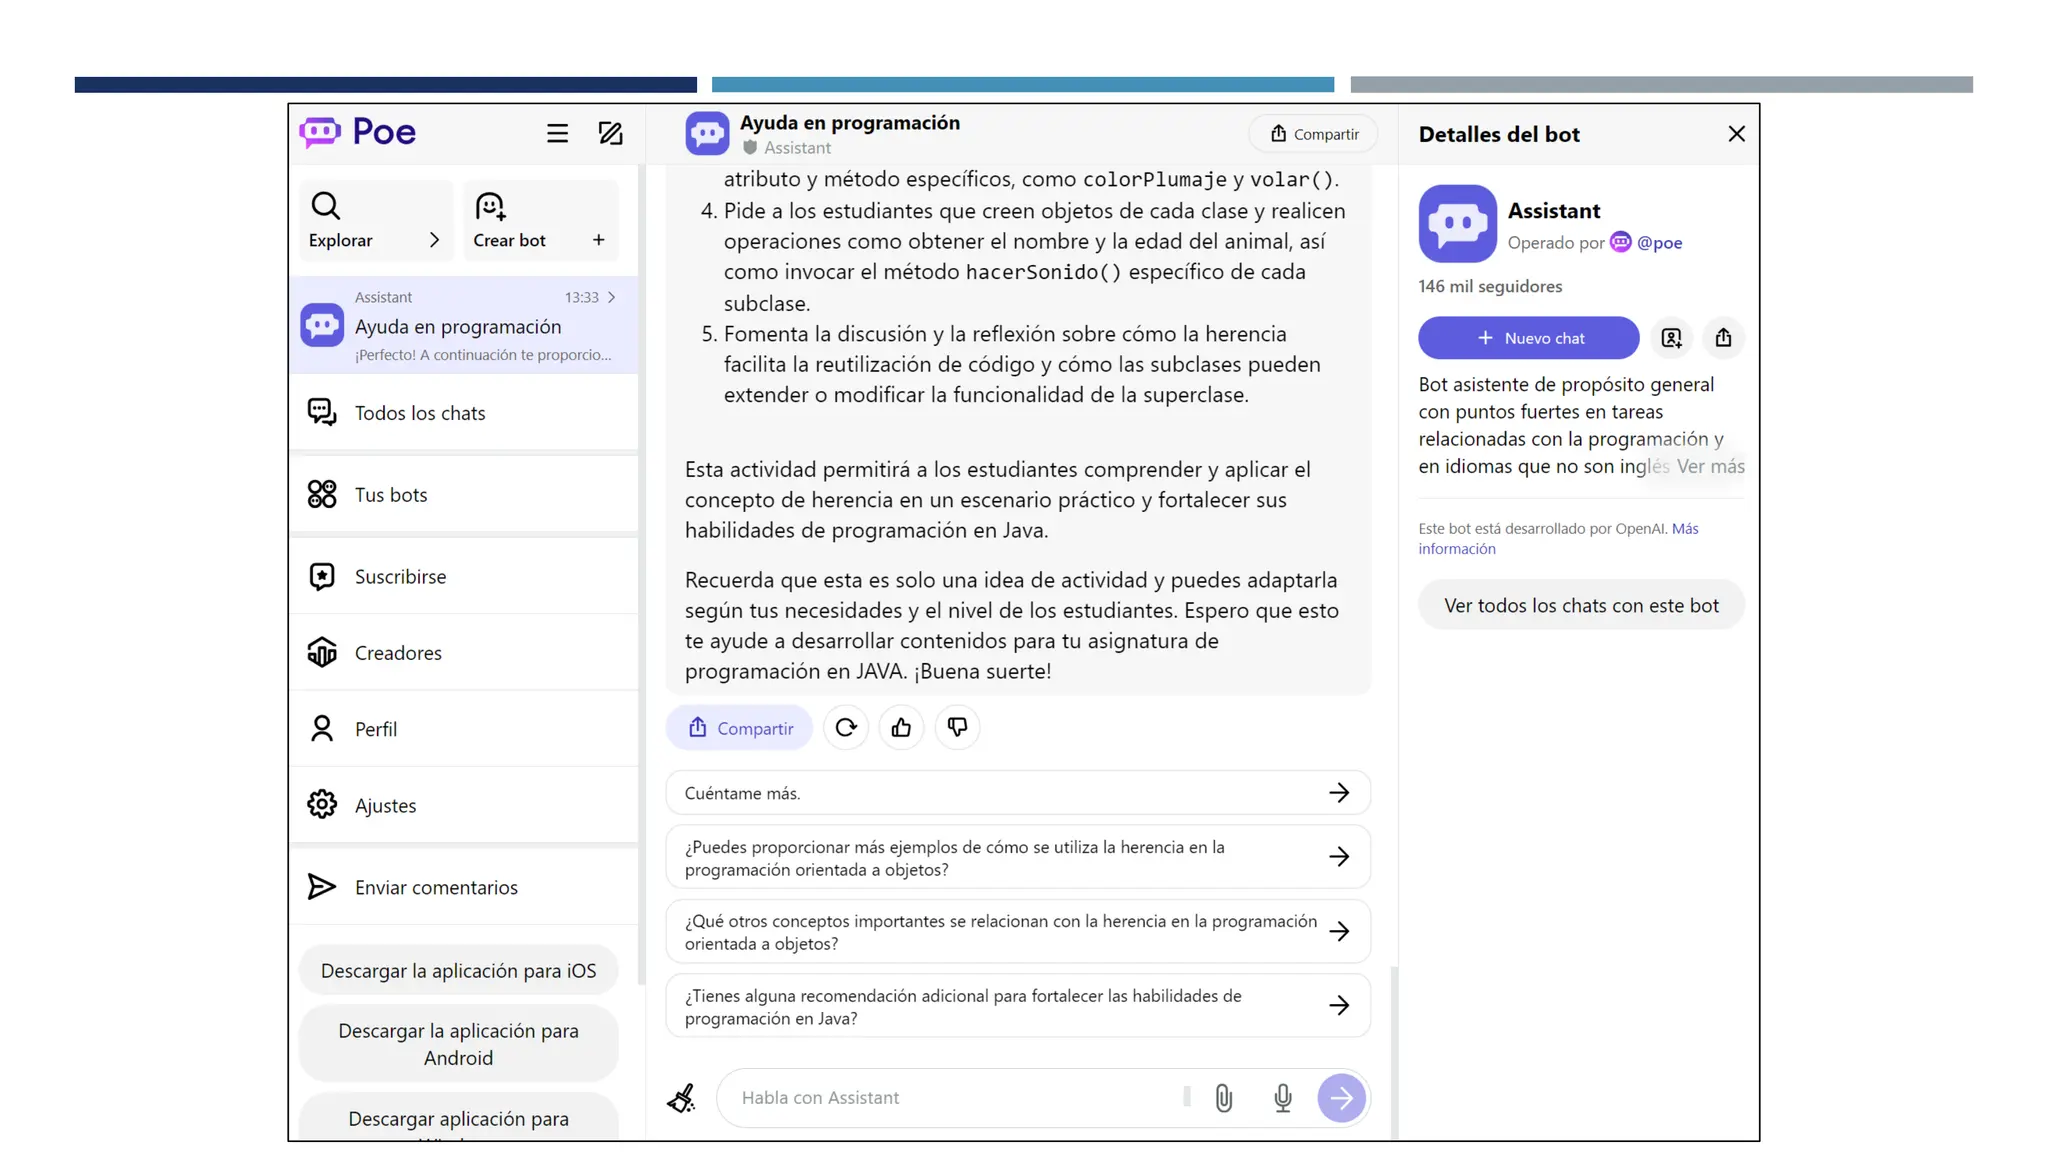Open Tus bots in the sidebar
2048x1152 pixels.
click(391, 495)
